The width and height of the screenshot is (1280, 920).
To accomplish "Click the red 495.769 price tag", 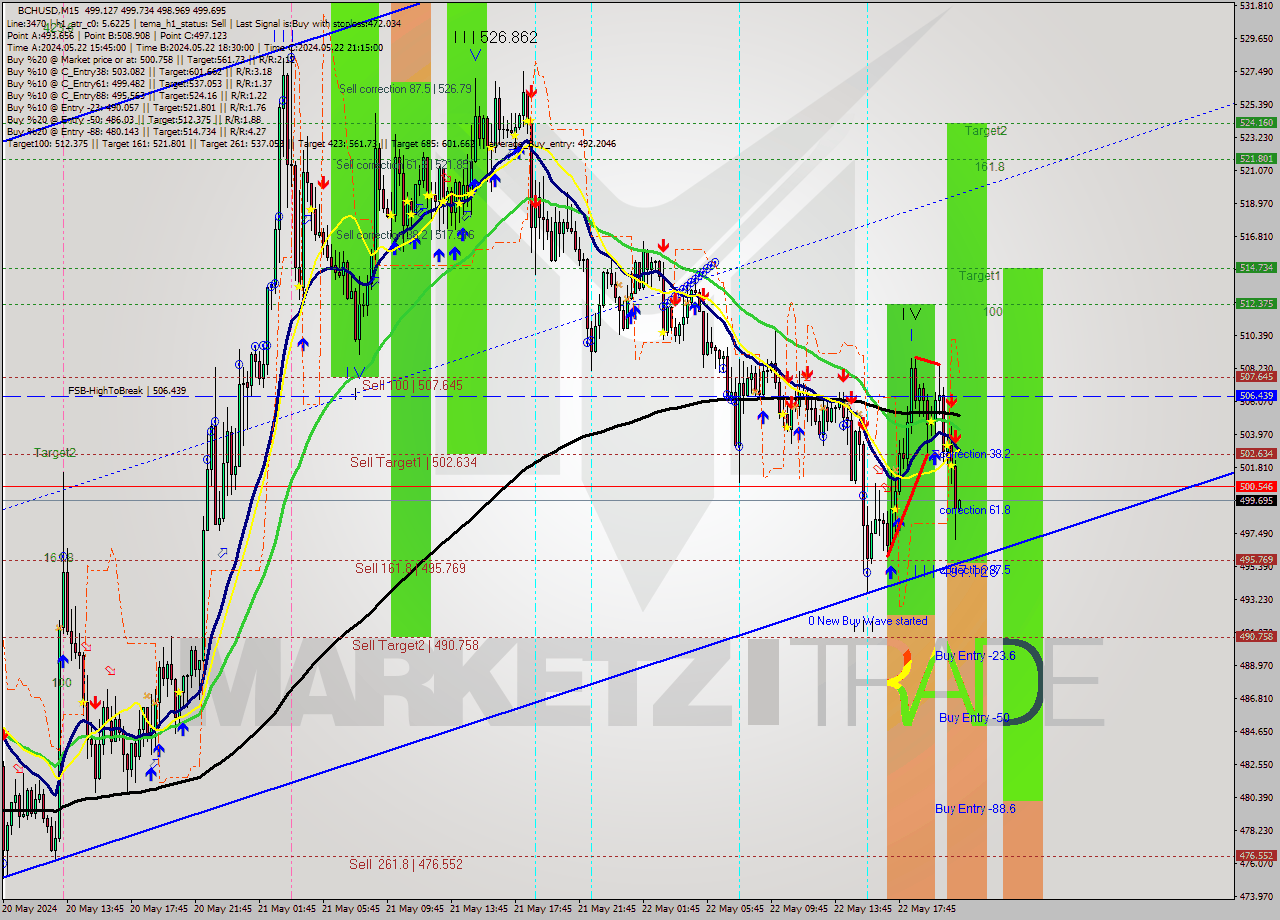I will 1256,560.
